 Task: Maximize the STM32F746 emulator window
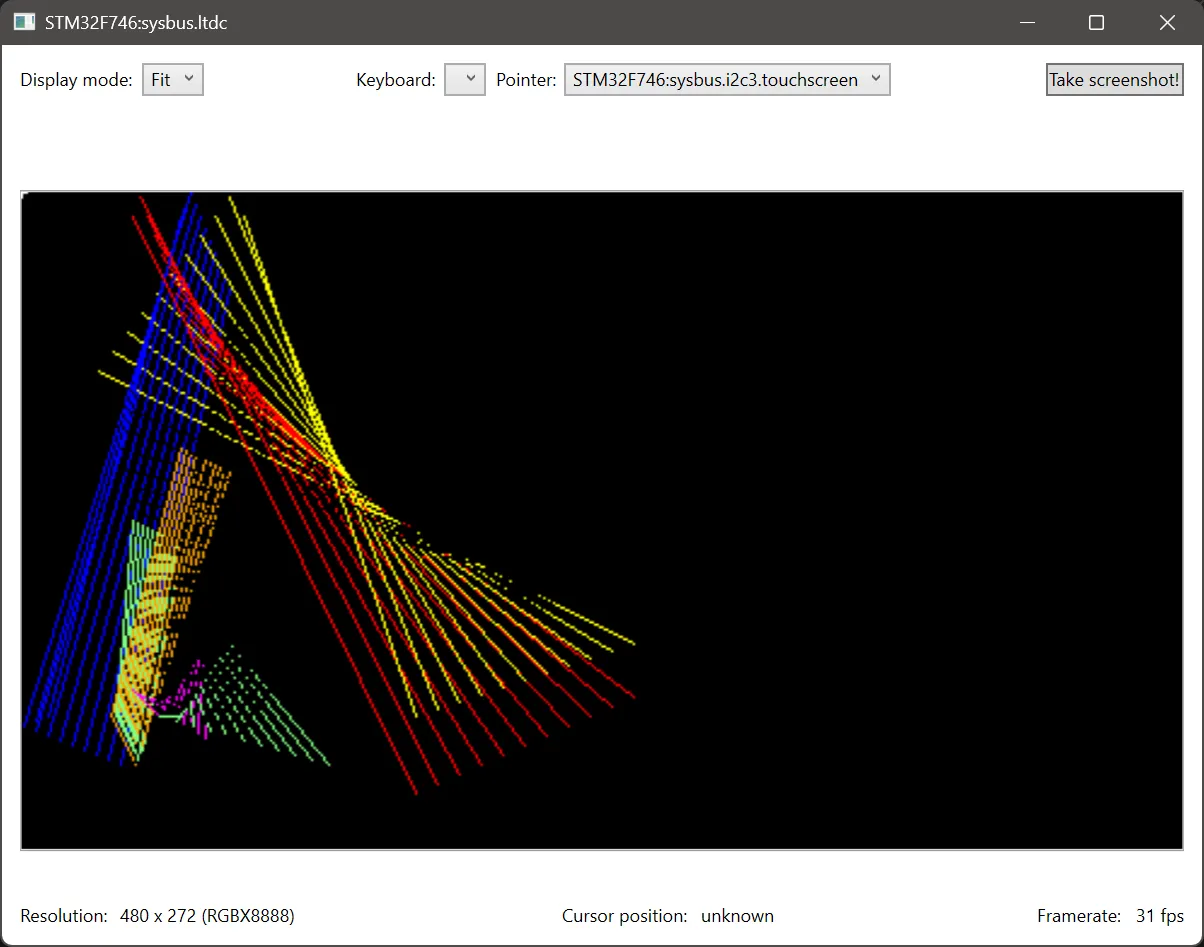1096,22
